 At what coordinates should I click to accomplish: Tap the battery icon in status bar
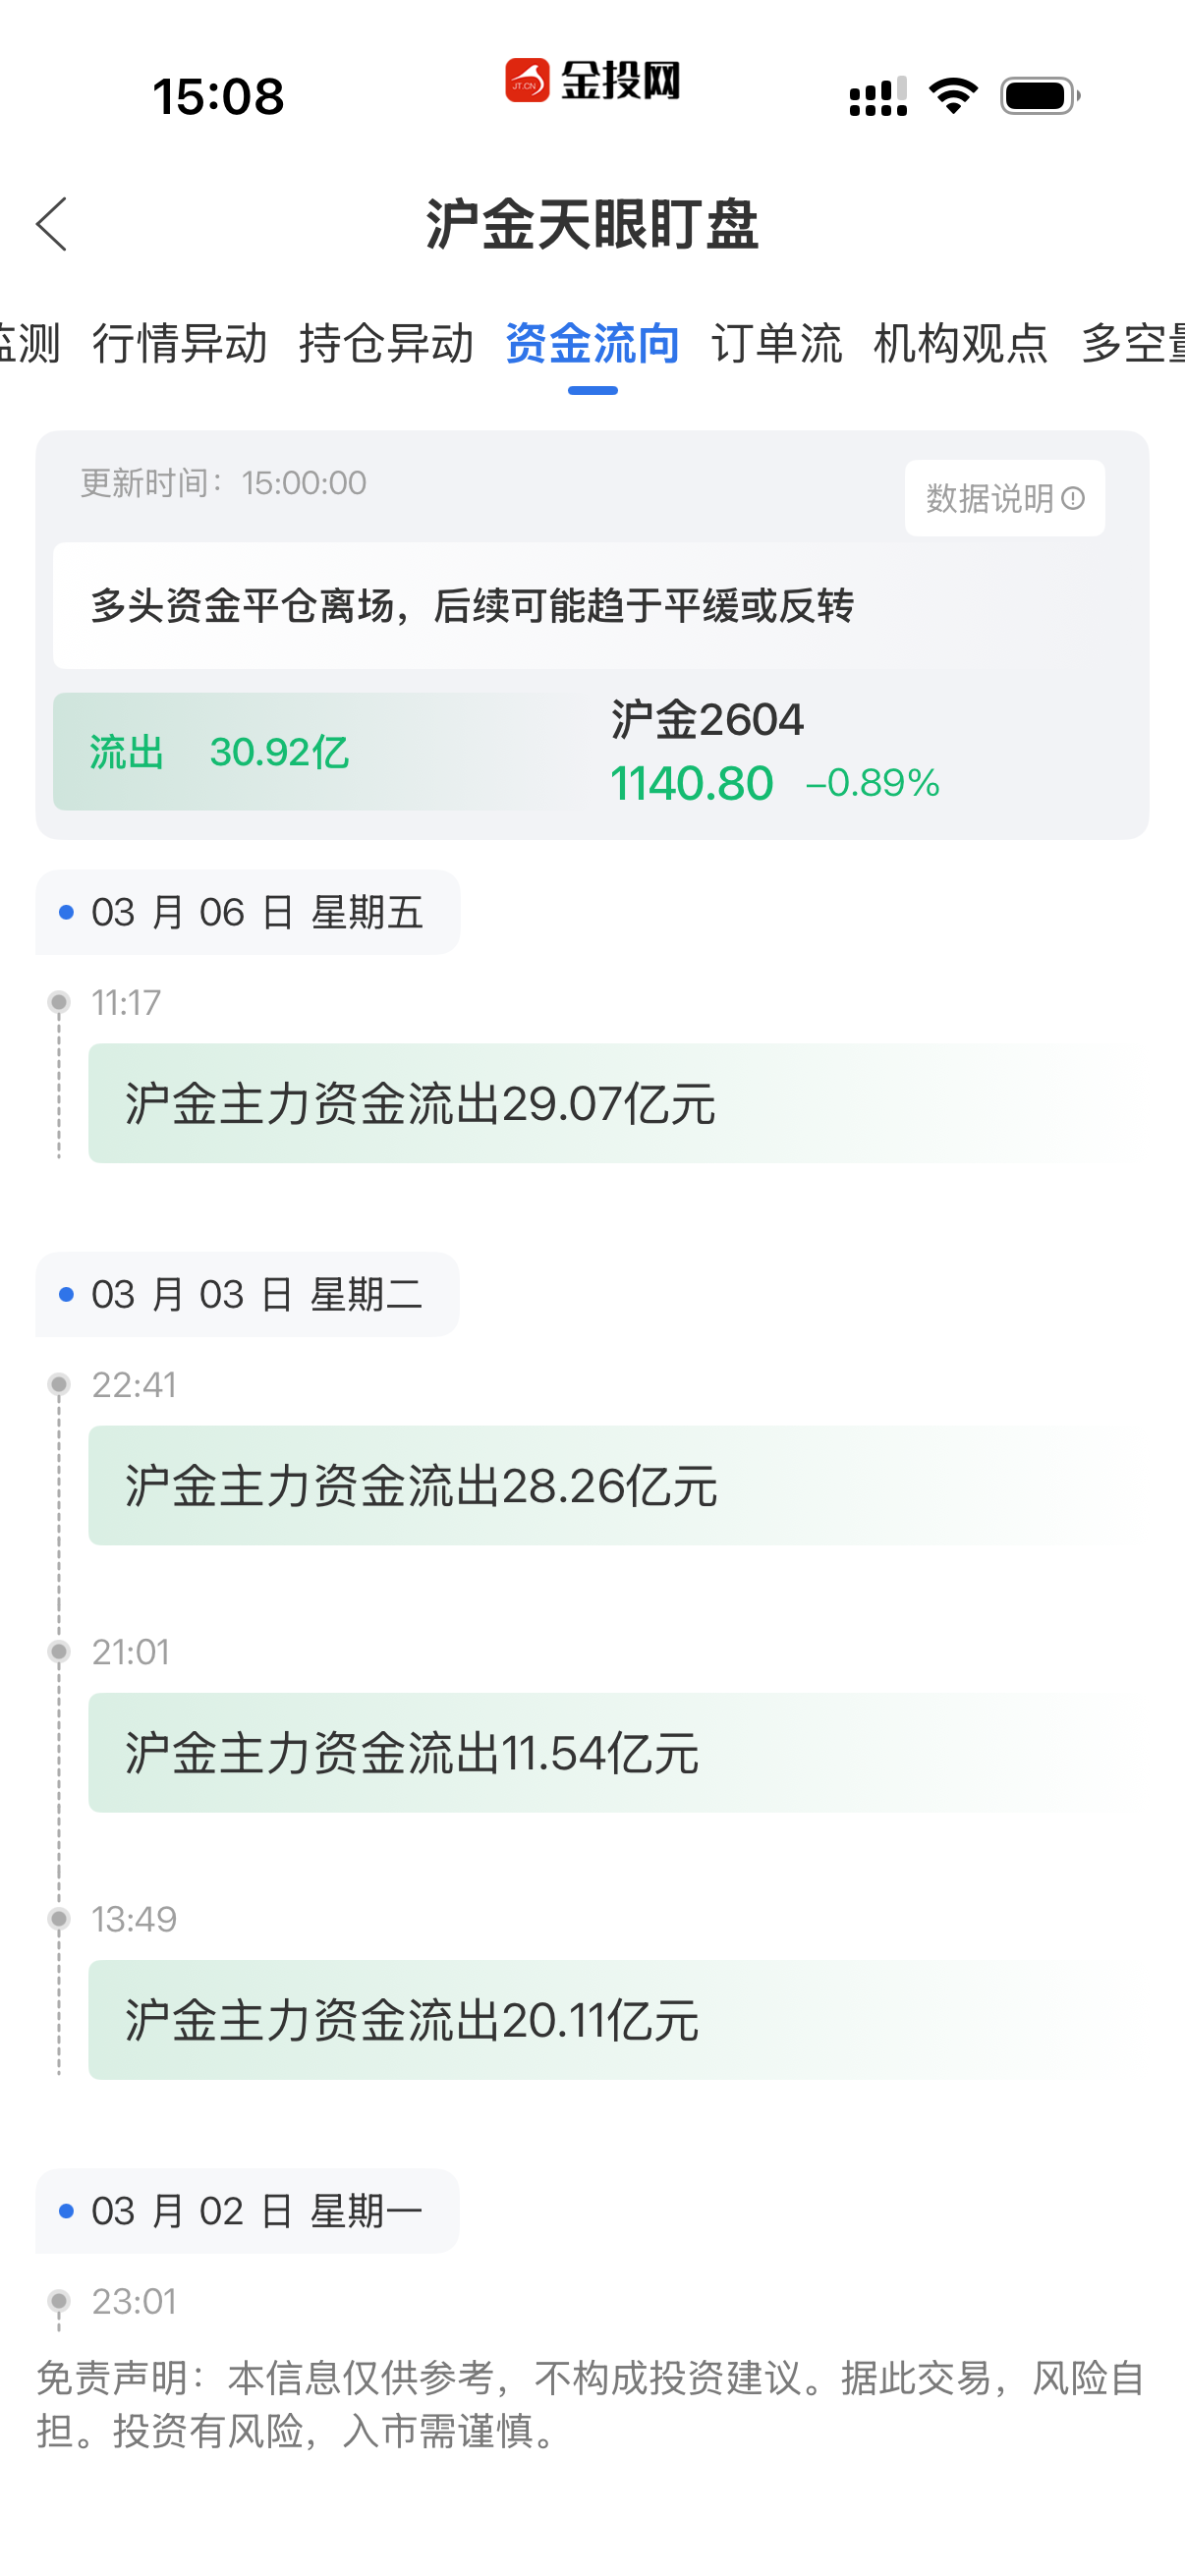click(x=1039, y=96)
